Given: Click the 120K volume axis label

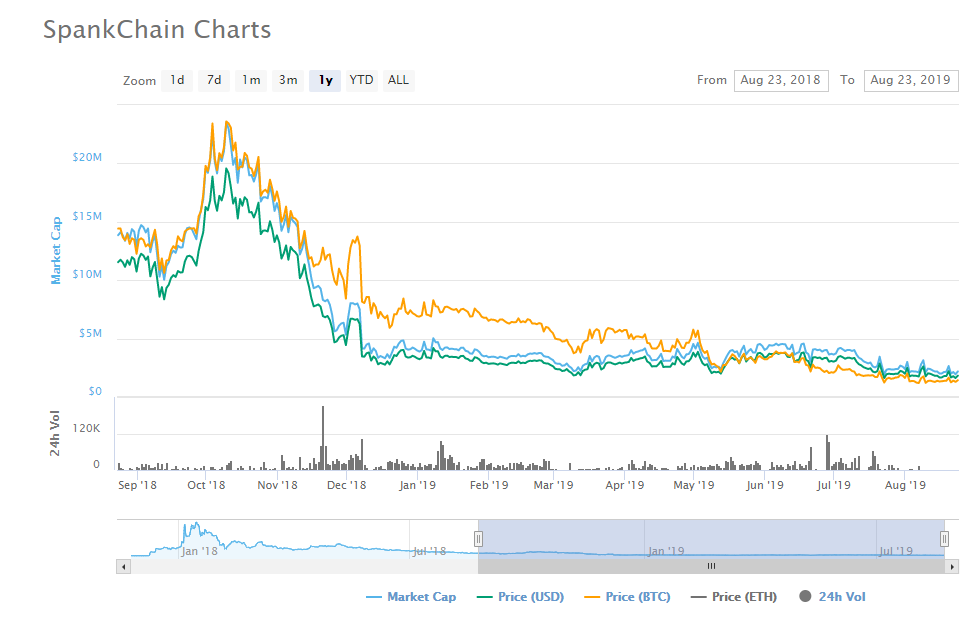Looking at the screenshot, I should 87,428.
